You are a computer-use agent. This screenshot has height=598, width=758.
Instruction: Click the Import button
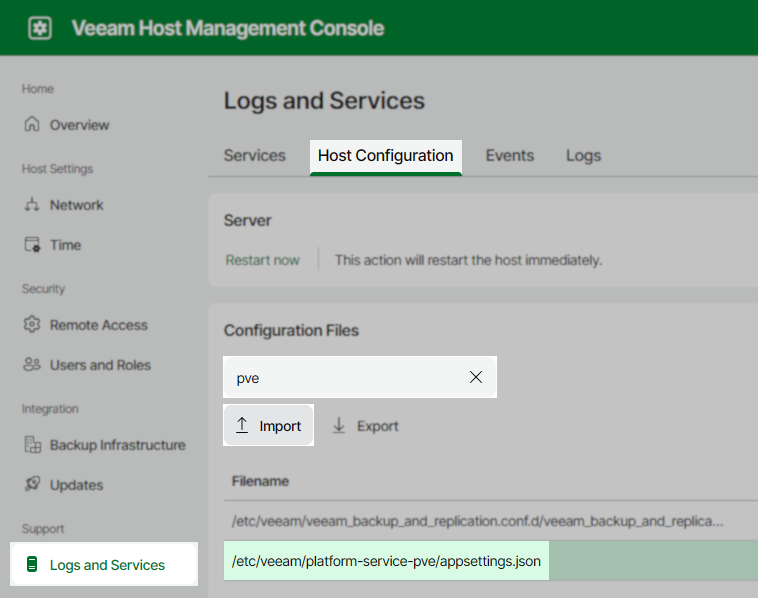[x=268, y=425]
